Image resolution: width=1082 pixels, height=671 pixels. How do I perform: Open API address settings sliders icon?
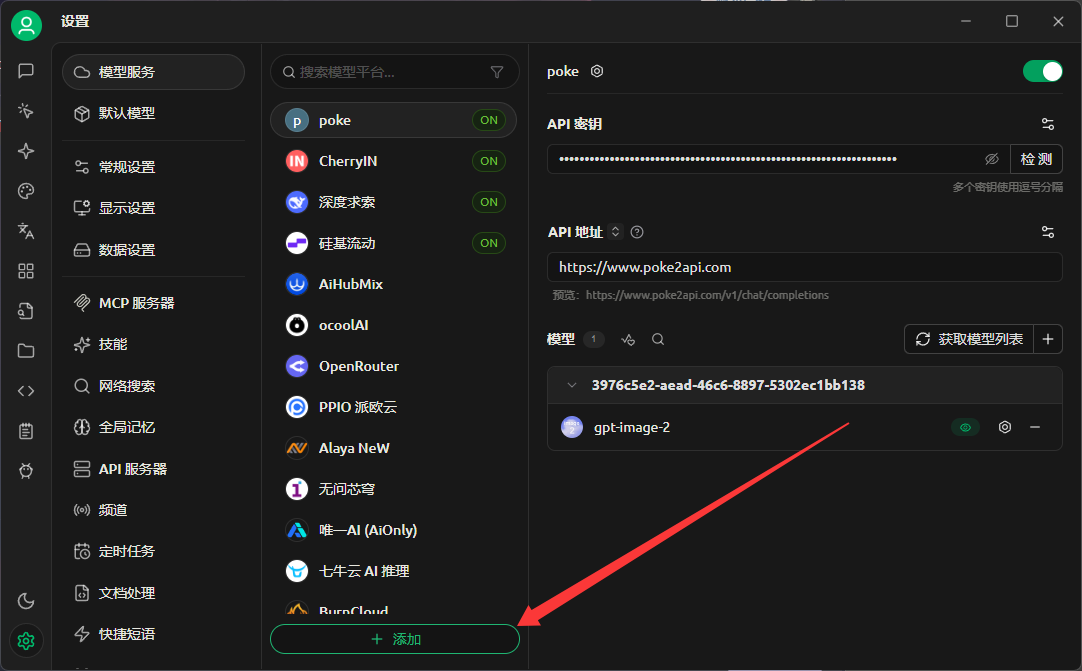(x=1047, y=232)
